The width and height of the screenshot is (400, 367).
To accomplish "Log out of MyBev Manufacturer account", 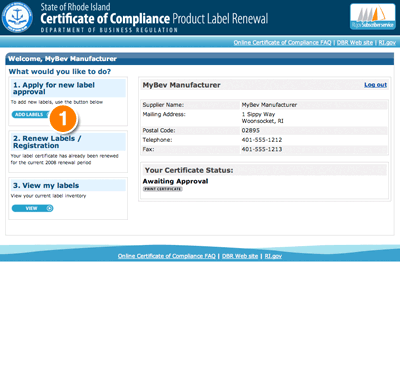I will (375, 85).
